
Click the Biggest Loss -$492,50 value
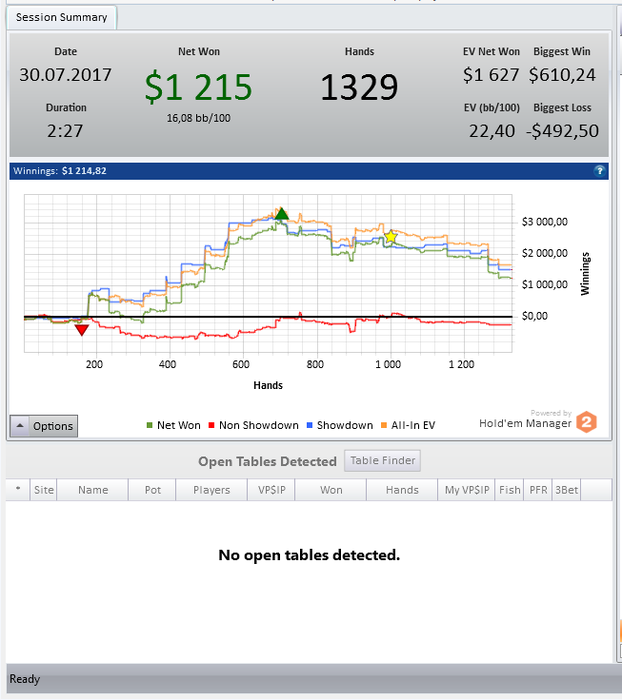(x=562, y=131)
